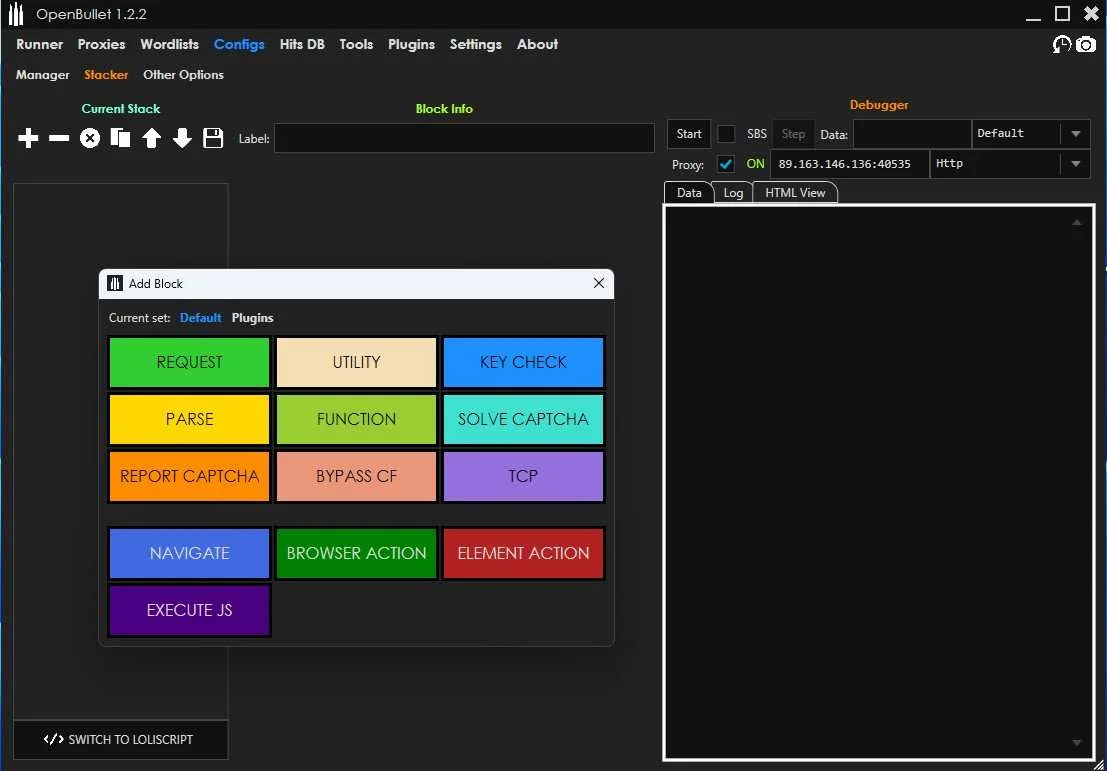1107x771 pixels.
Task: Open the screenshot camera icon
Action: point(1086,45)
